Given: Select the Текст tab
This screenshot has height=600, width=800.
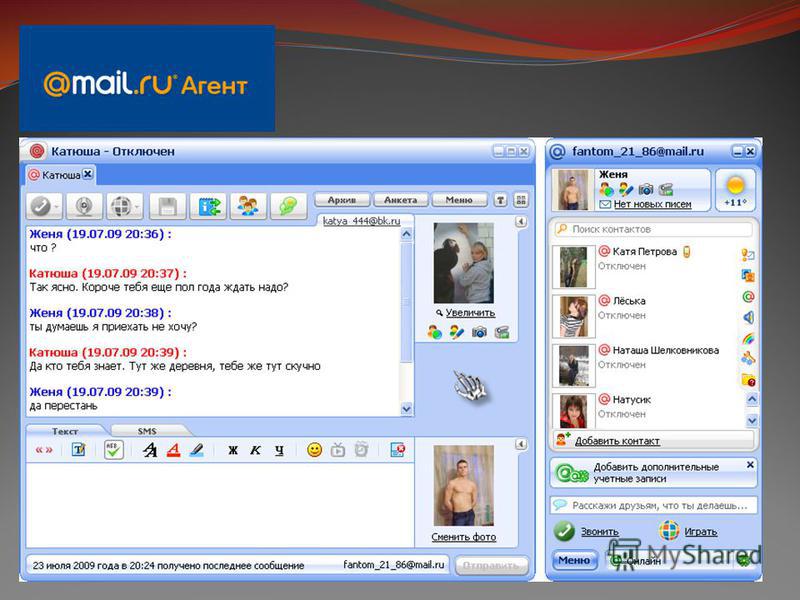Looking at the screenshot, I should click(65, 431).
